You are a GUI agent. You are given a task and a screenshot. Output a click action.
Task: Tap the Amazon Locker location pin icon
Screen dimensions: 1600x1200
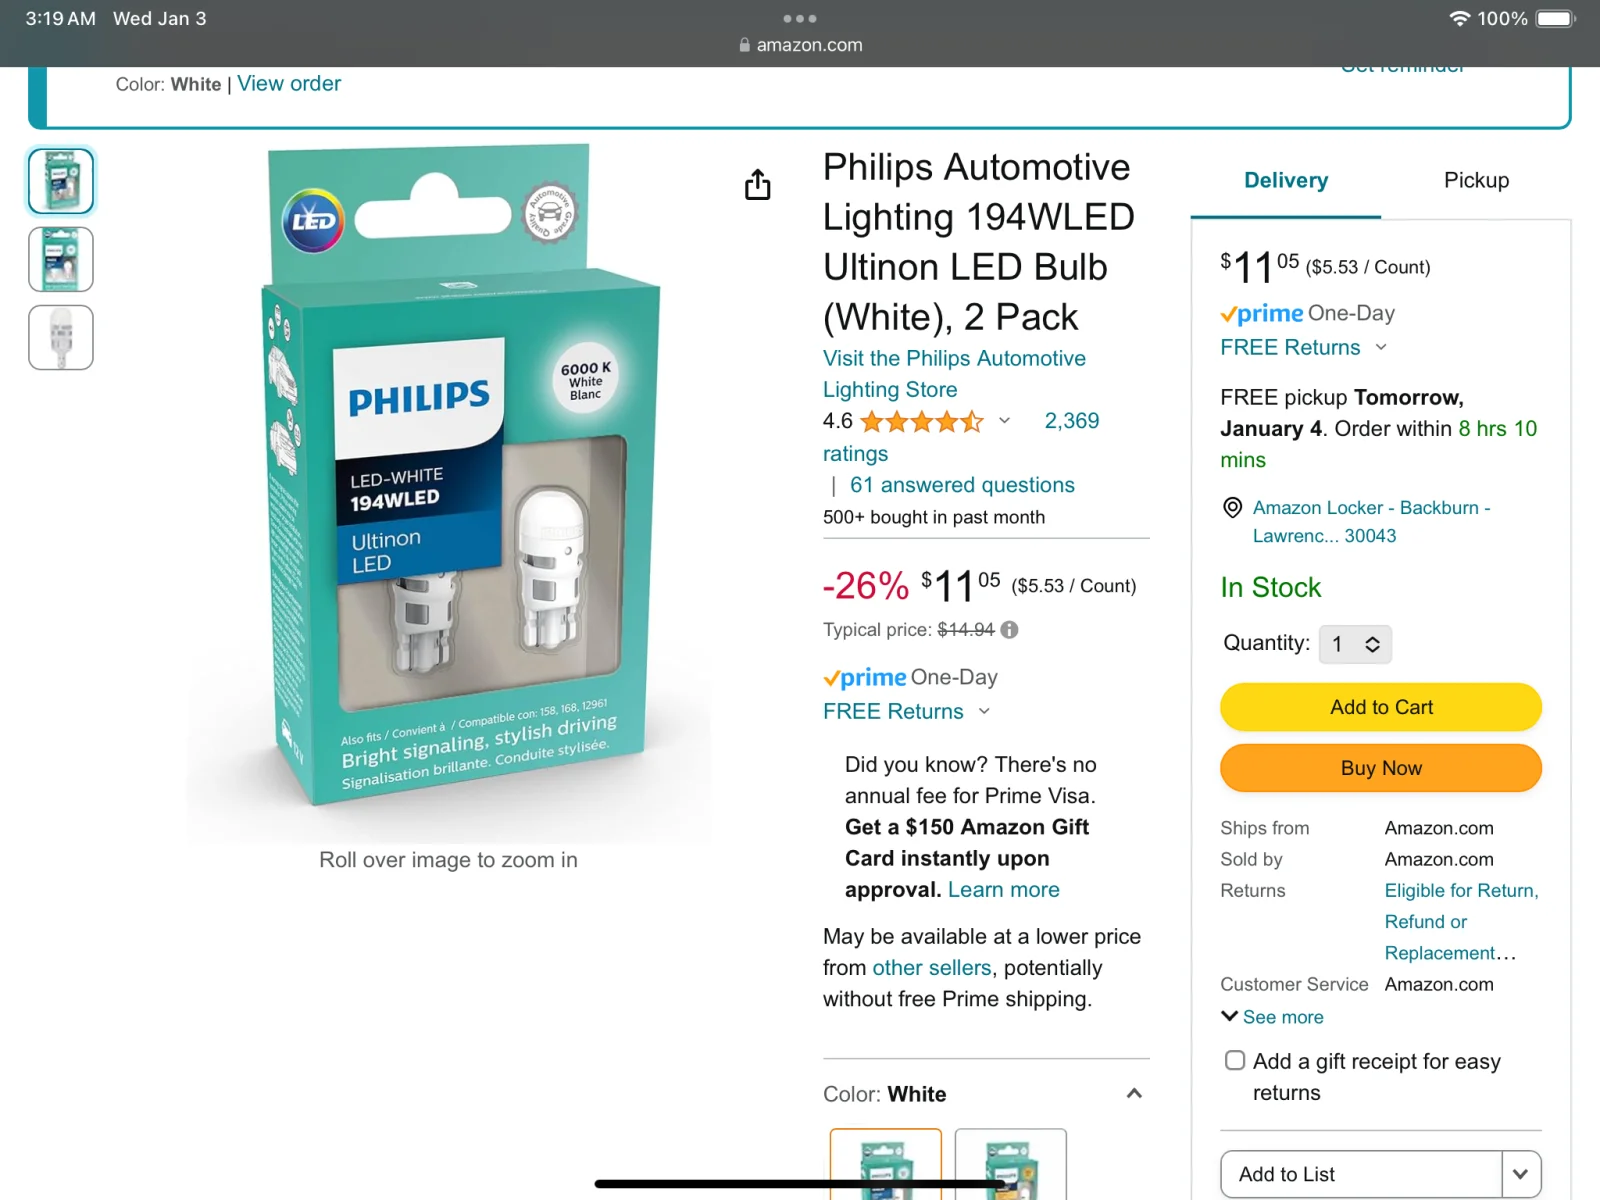tap(1233, 508)
